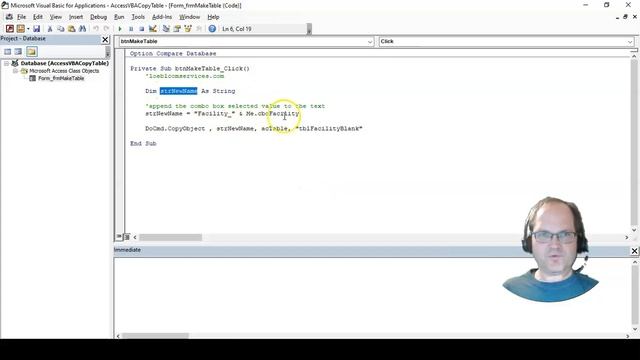Open the Run menu

coord(119,17)
